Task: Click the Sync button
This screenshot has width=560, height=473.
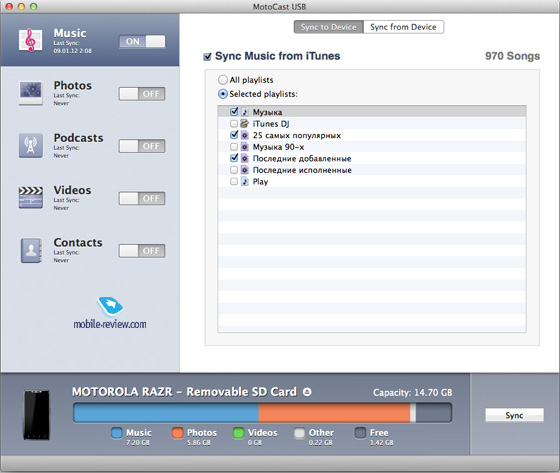Action: pos(514,415)
